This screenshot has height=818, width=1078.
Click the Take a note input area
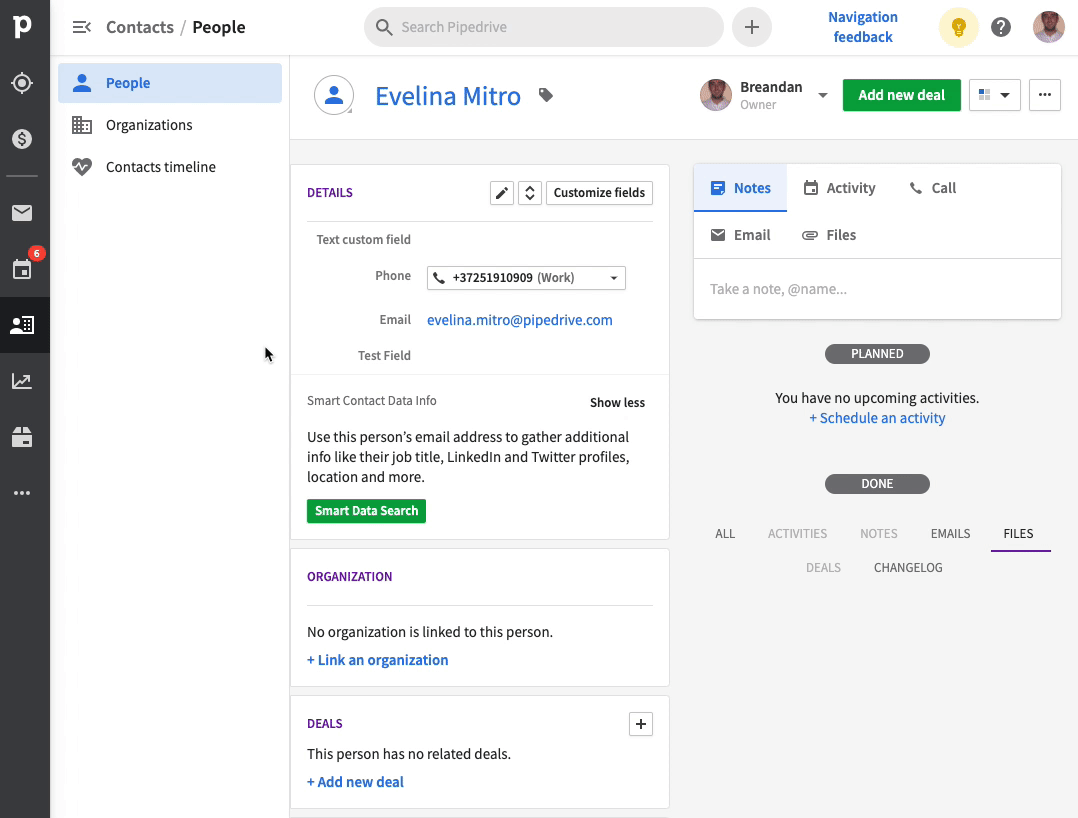[x=877, y=289]
